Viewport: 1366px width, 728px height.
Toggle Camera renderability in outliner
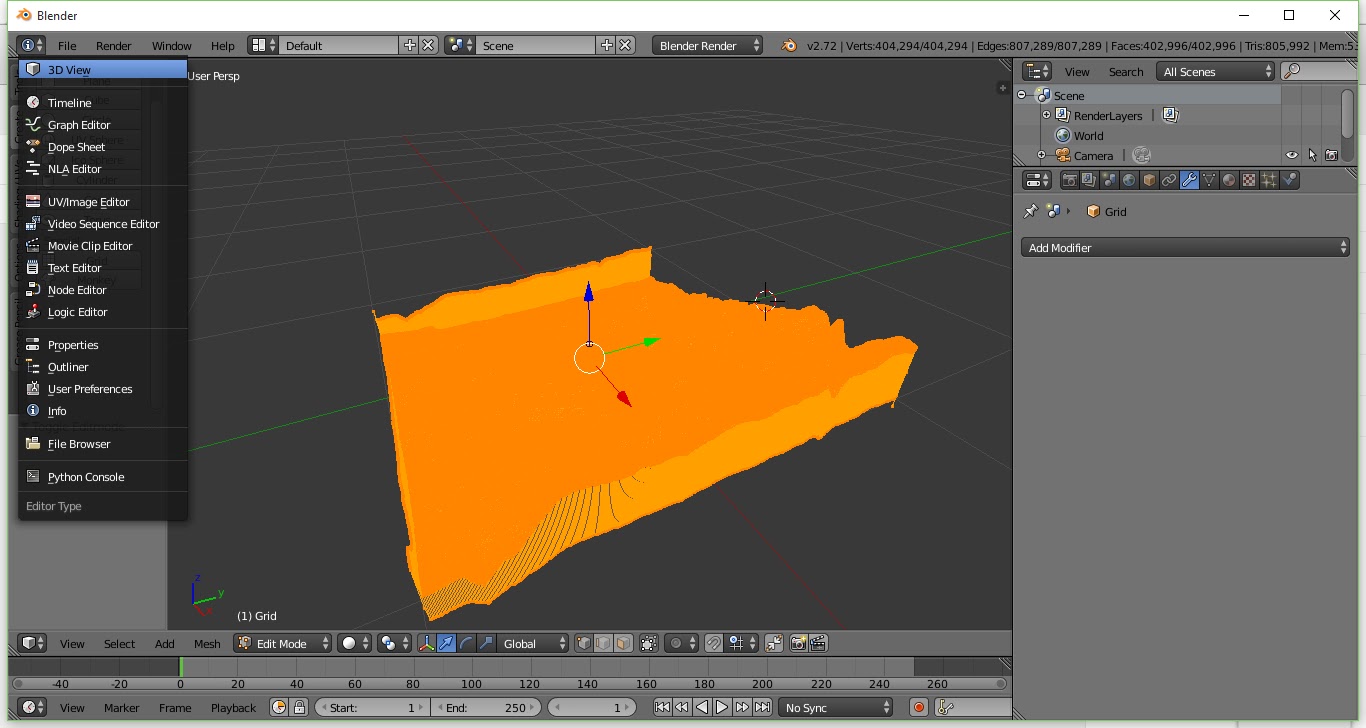(x=1332, y=155)
